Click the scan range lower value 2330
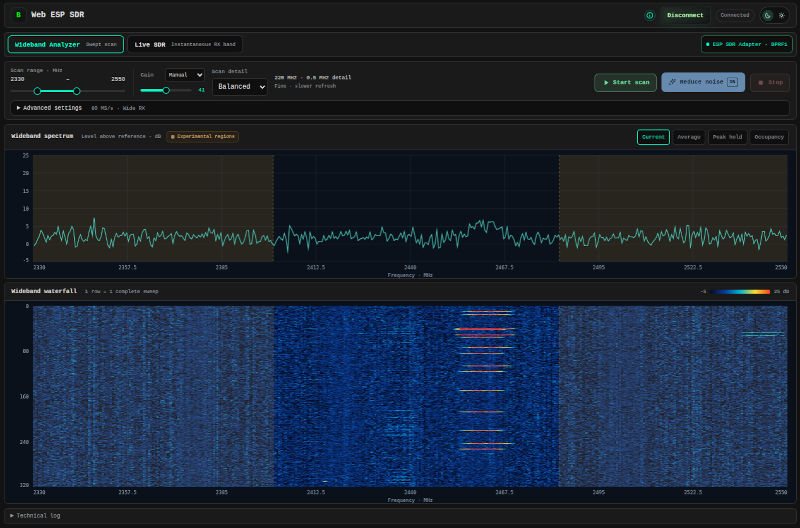800x528 pixels. tap(17, 79)
